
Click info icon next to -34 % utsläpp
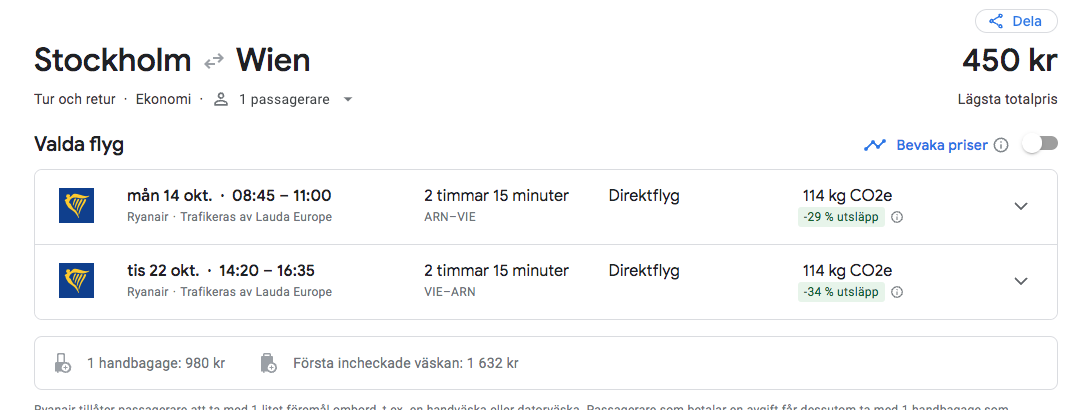(897, 292)
